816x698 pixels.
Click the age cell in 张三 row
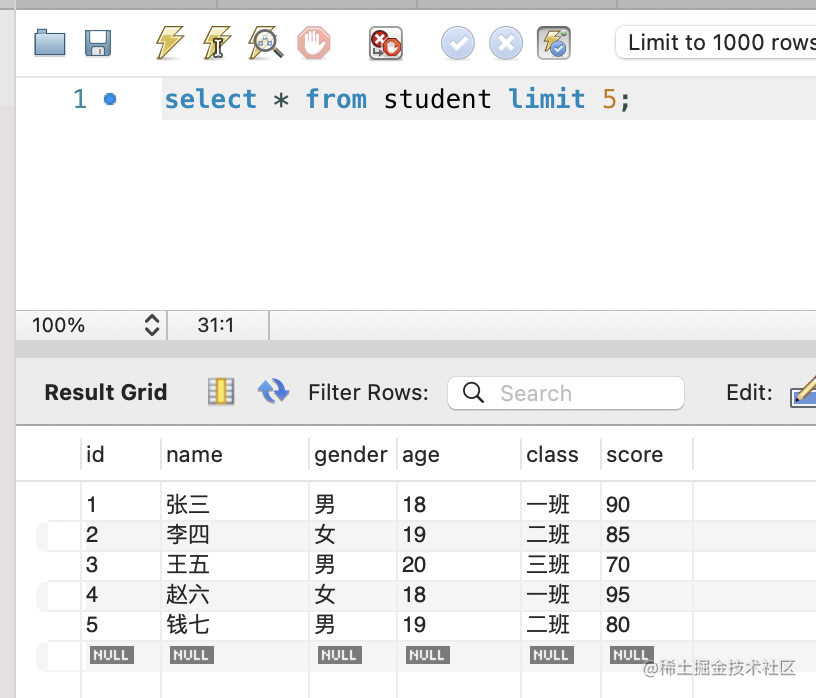pyautogui.click(x=414, y=504)
